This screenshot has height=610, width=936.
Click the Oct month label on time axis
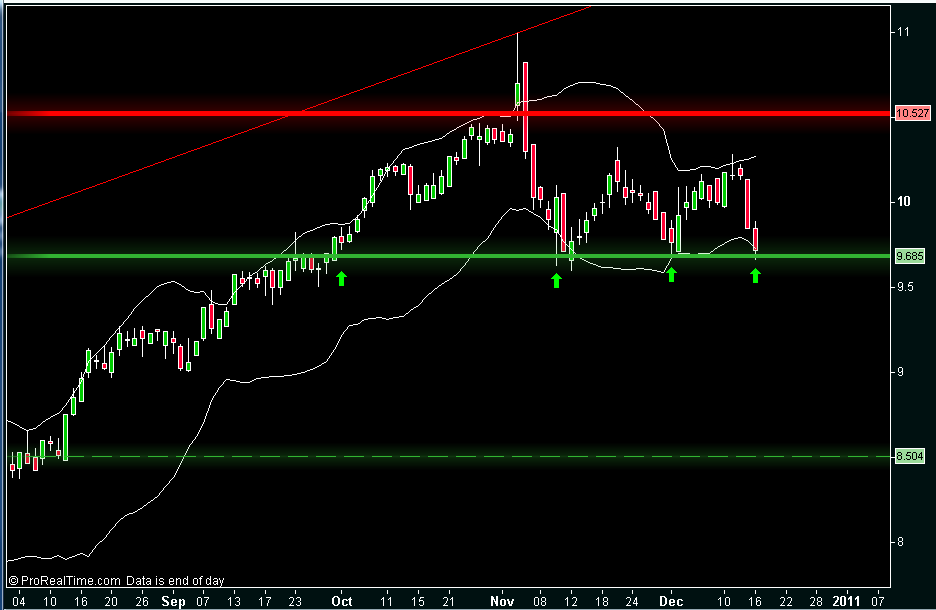(x=341, y=601)
